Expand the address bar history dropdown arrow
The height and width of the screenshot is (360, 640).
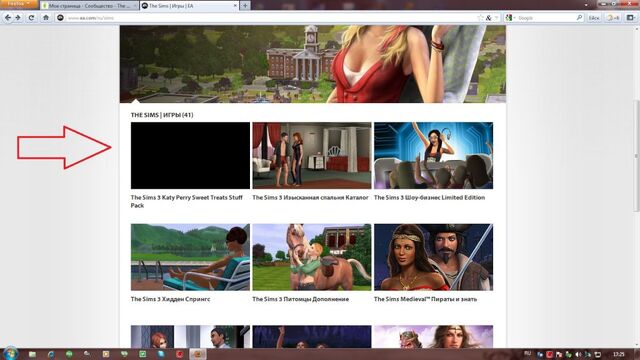(496, 18)
